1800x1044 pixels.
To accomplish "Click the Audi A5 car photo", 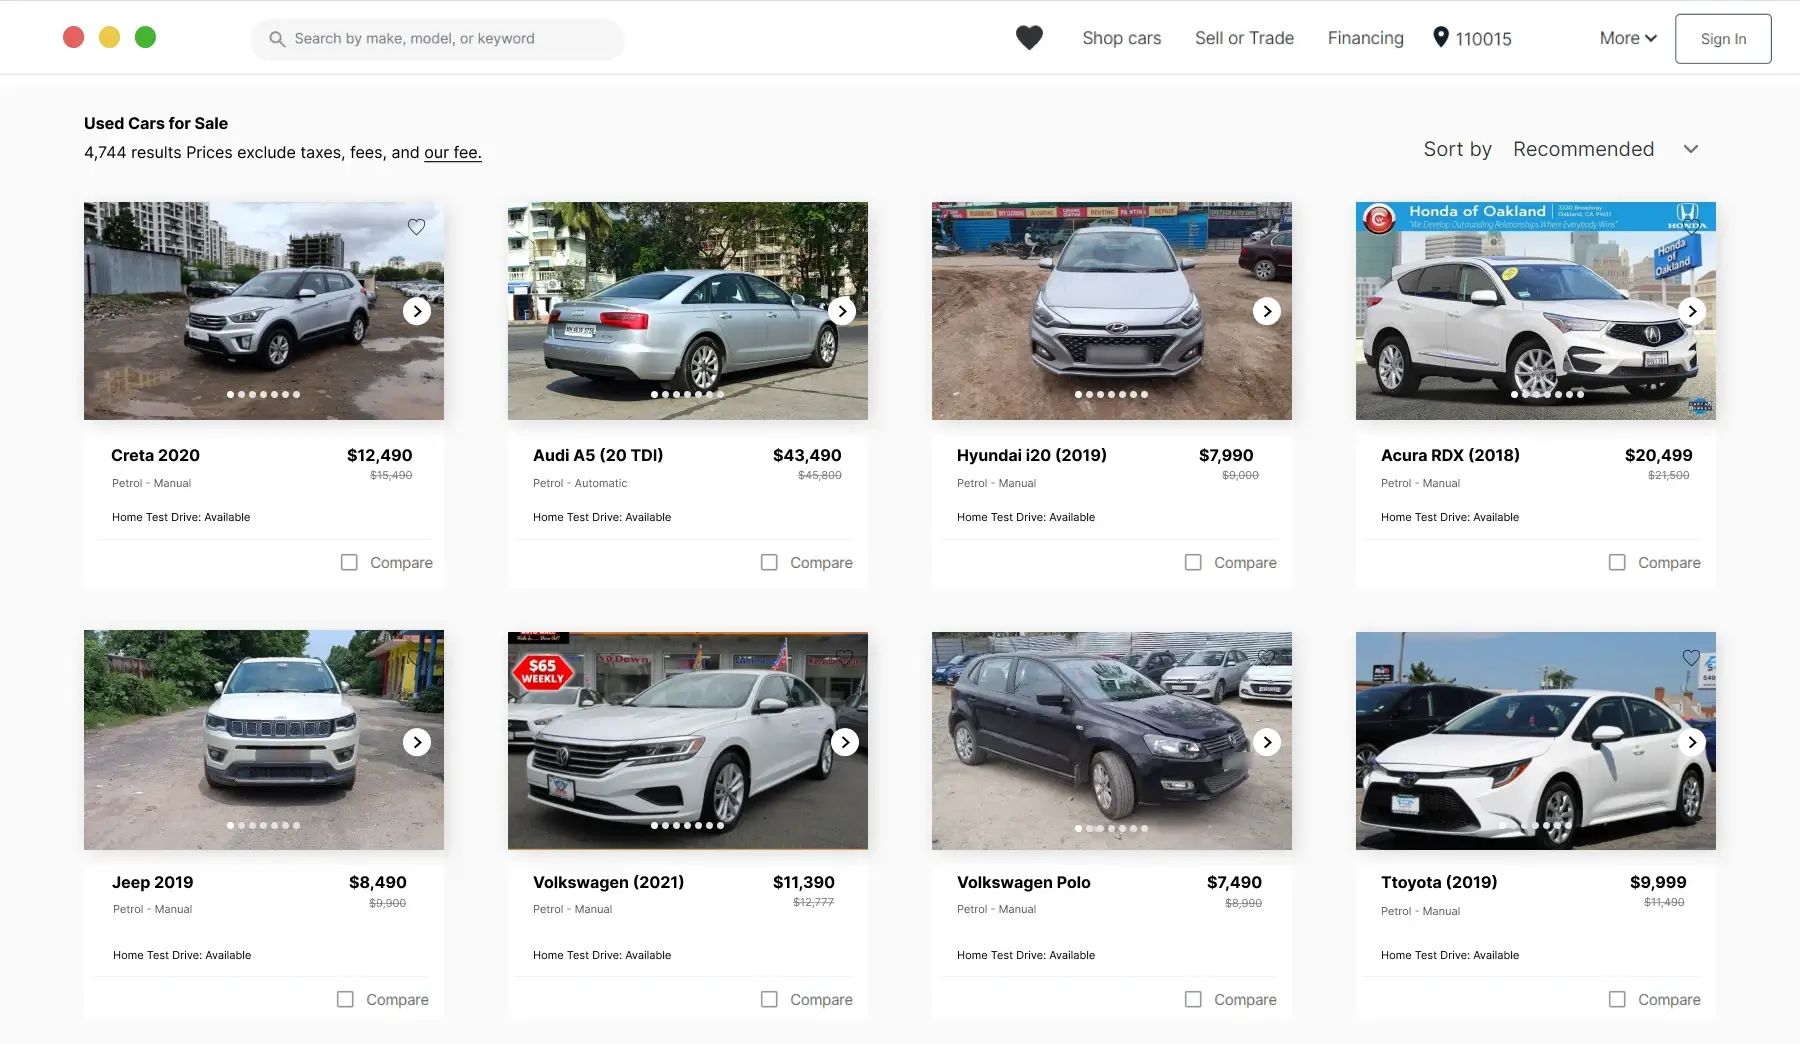I will [688, 311].
